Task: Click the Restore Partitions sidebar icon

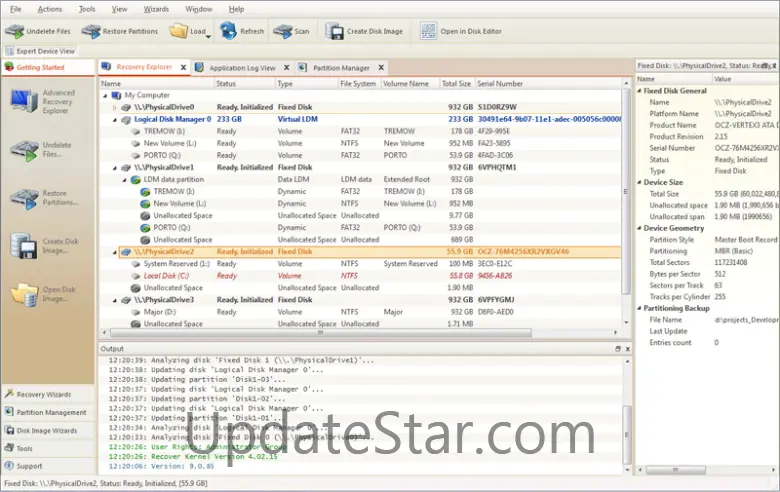Action: click(x=24, y=198)
